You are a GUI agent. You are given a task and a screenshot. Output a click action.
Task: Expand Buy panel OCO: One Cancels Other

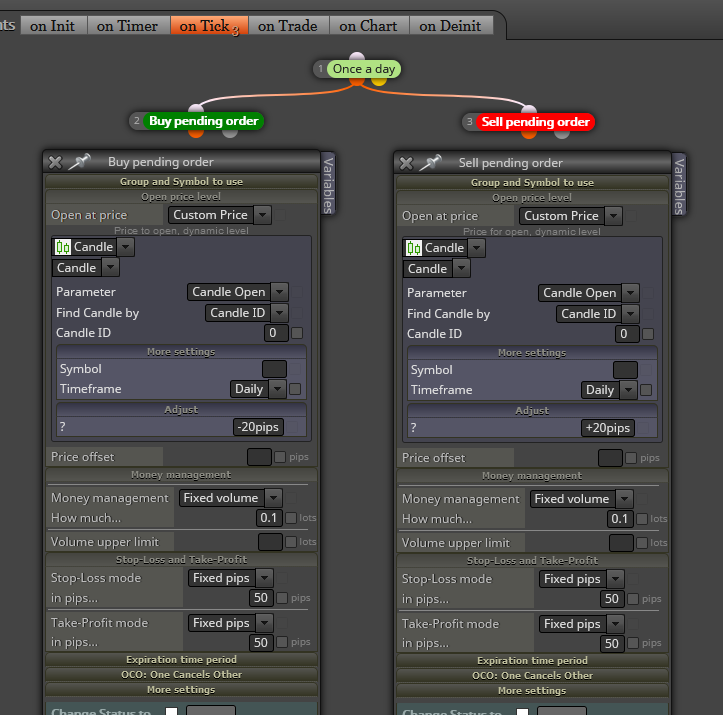pos(181,674)
